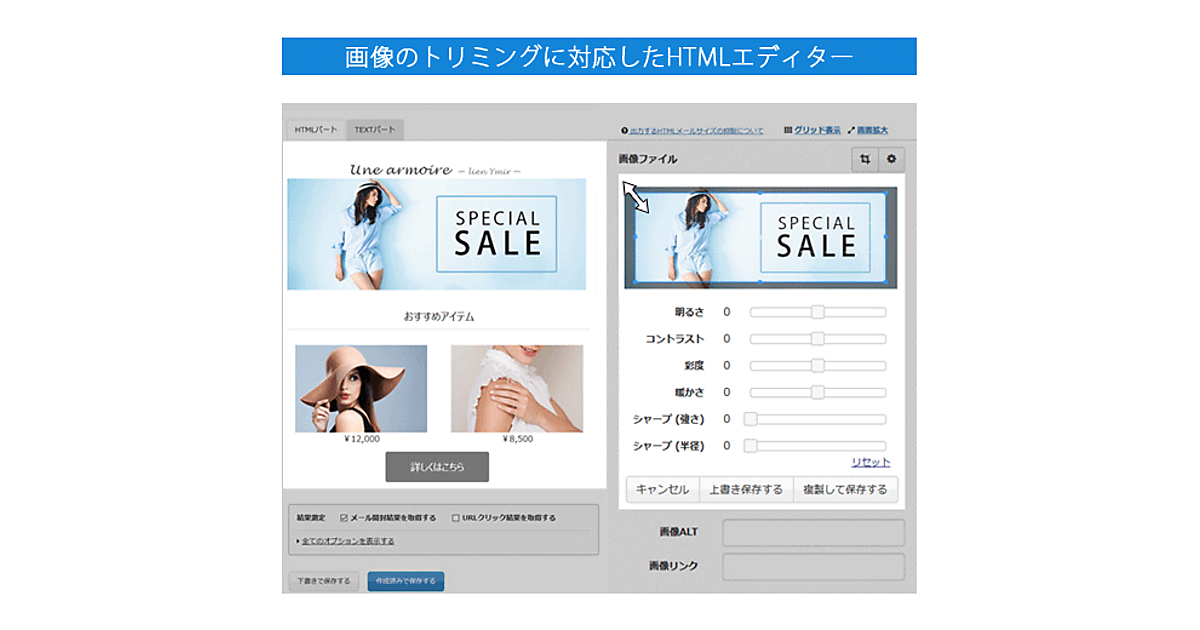
Task: Click the コントラスト slider handle
Action: [x=818, y=339]
